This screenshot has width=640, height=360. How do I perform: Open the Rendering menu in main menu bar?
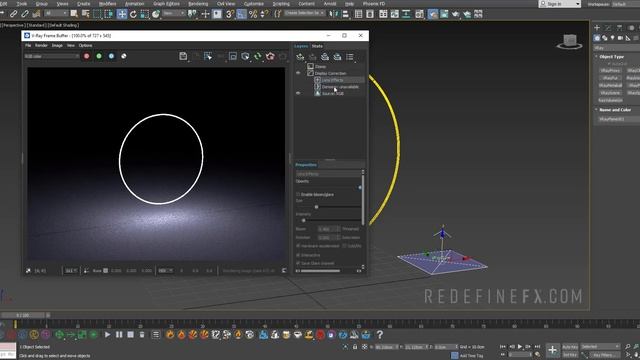click(198, 4)
